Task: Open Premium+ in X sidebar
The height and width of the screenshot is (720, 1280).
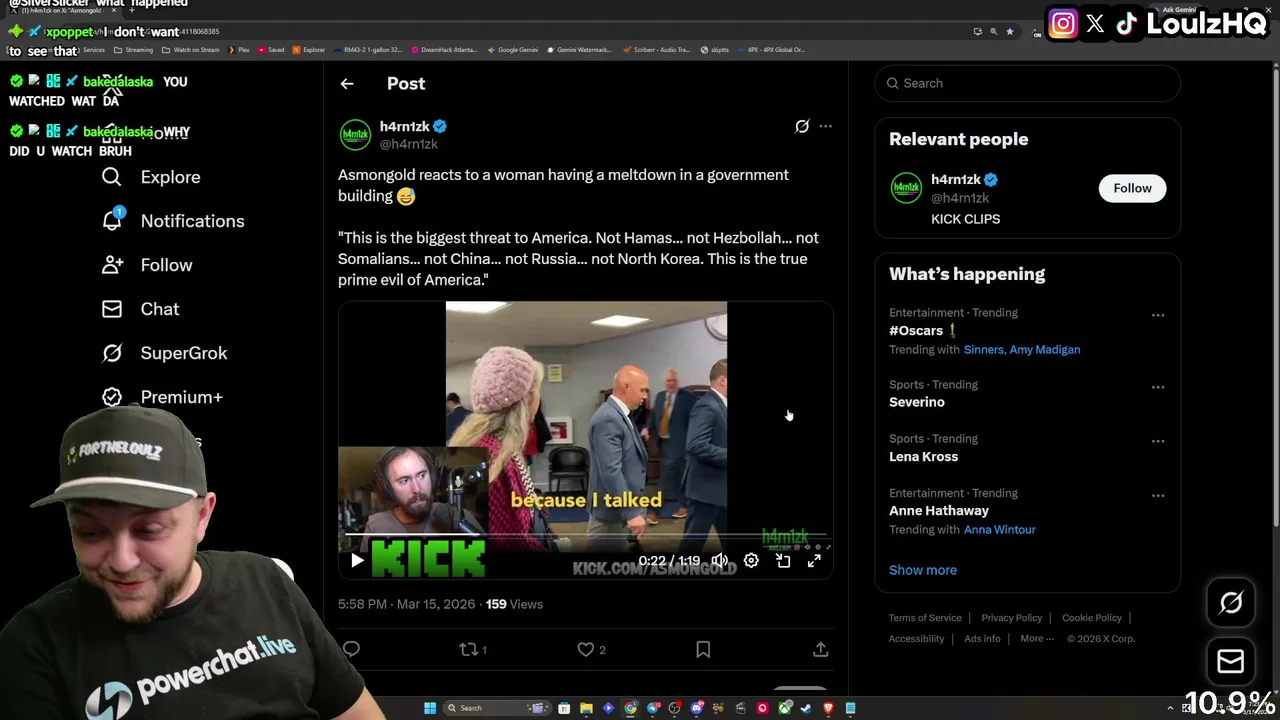Action: [162, 397]
